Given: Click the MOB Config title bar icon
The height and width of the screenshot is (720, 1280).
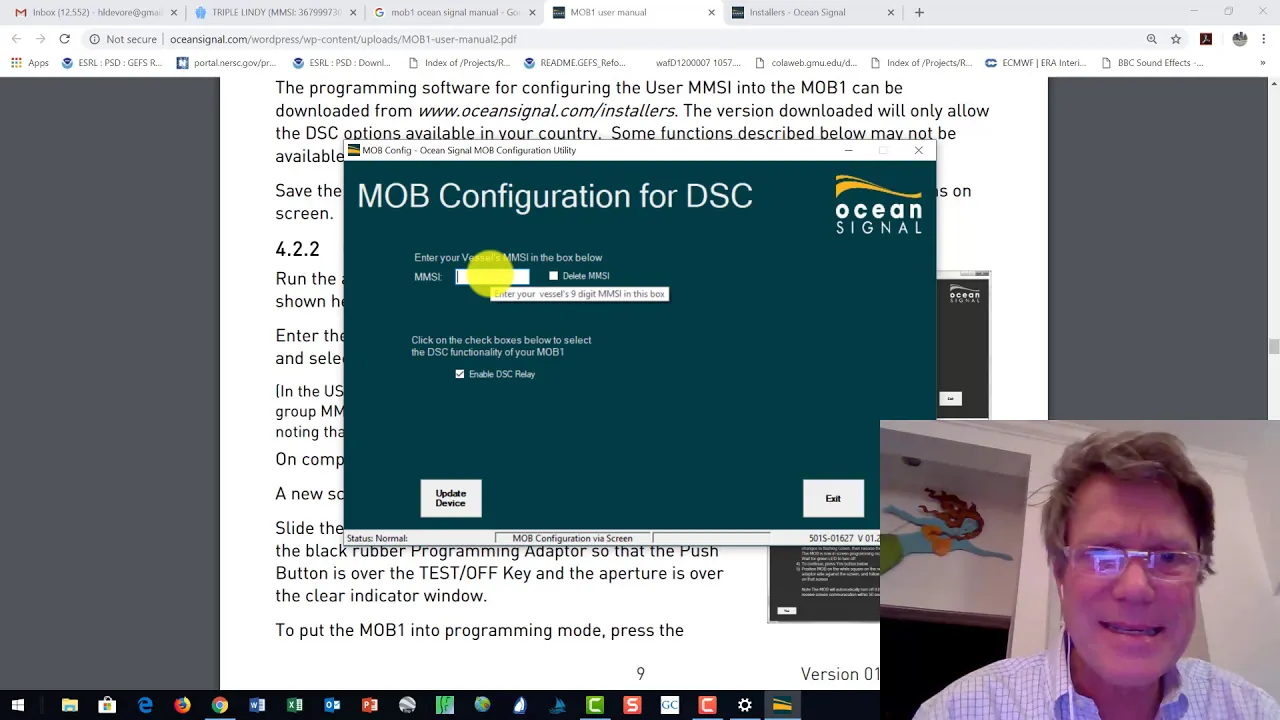Looking at the screenshot, I should tap(353, 150).
